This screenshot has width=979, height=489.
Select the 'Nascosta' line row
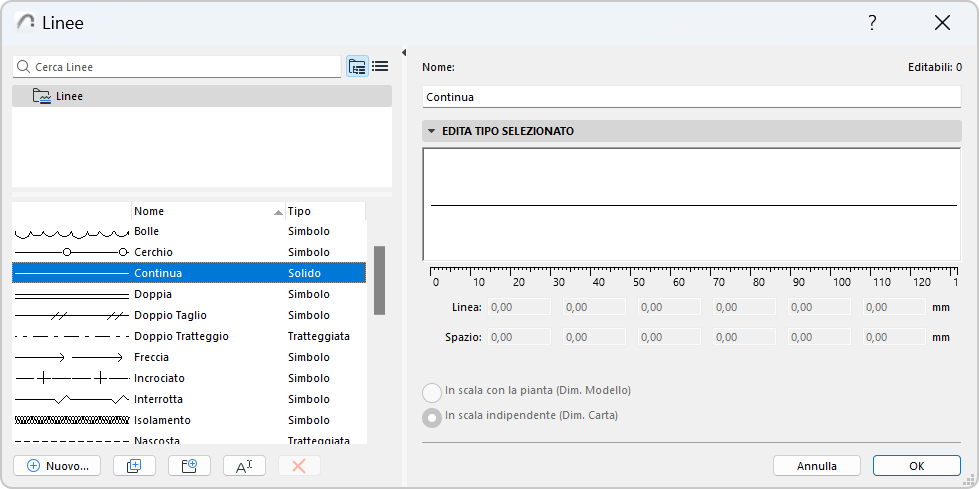coord(189,440)
